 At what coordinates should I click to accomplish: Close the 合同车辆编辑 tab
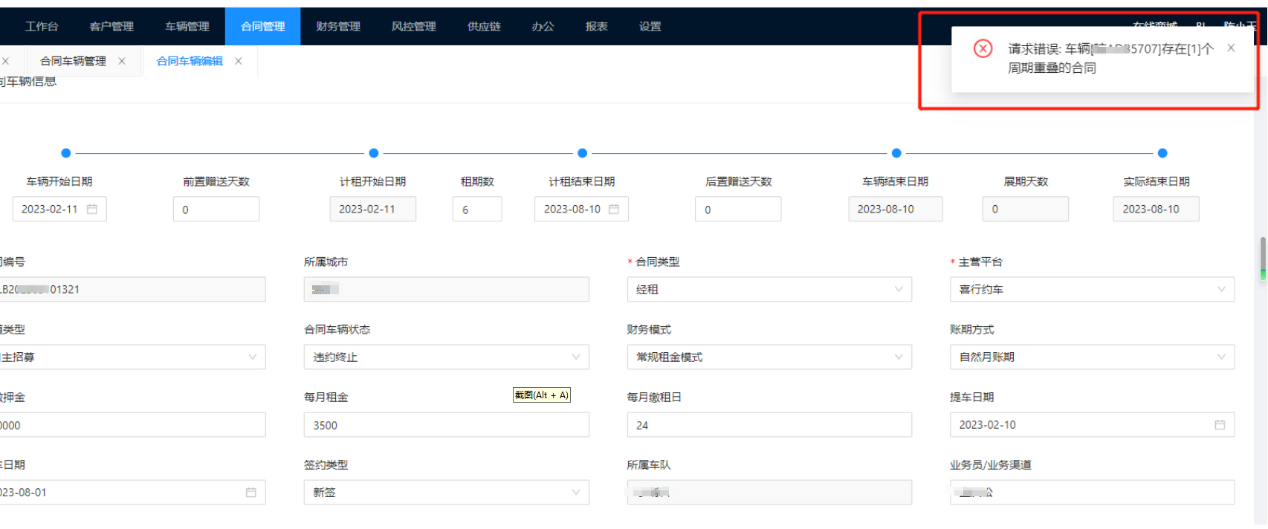[x=238, y=61]
